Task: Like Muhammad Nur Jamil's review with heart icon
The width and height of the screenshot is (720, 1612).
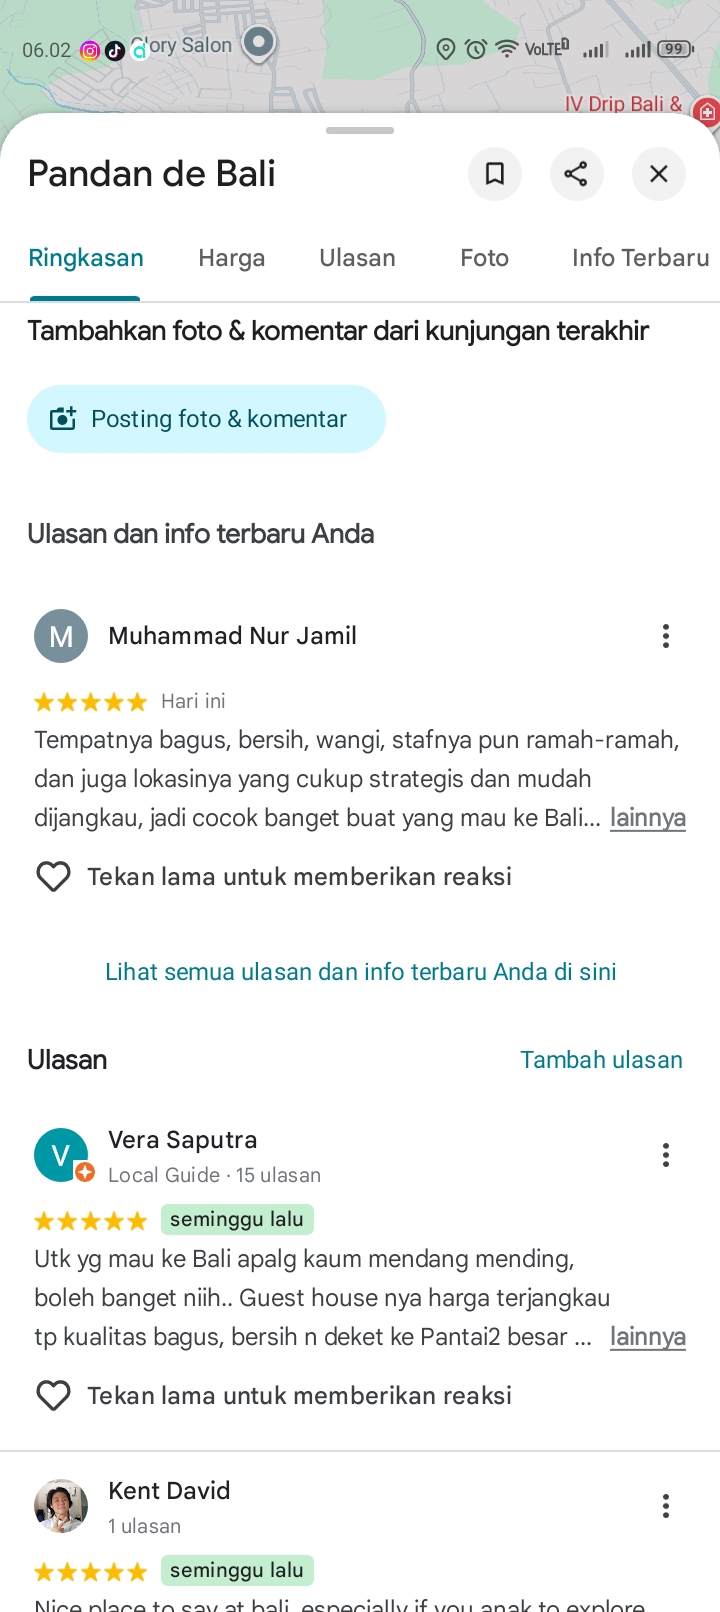Action: (x=53, y=877)
